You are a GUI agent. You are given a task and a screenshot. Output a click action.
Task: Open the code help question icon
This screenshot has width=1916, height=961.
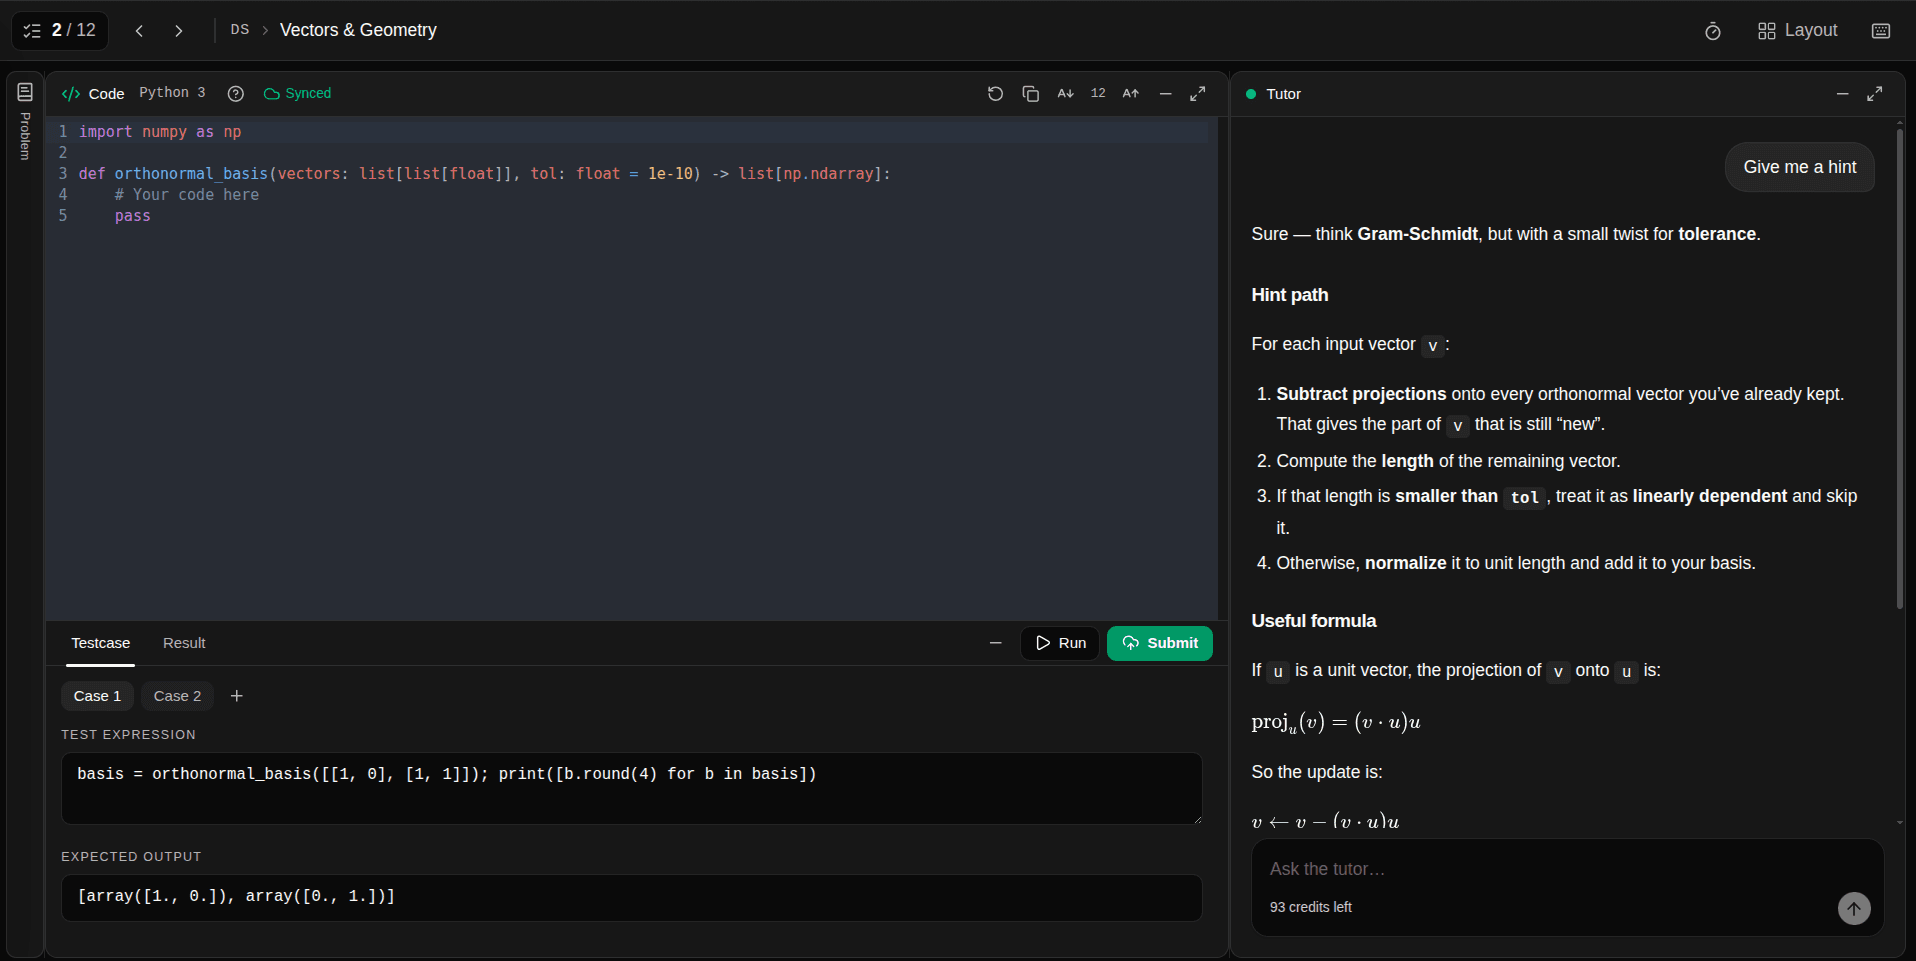tap(236, 93)
